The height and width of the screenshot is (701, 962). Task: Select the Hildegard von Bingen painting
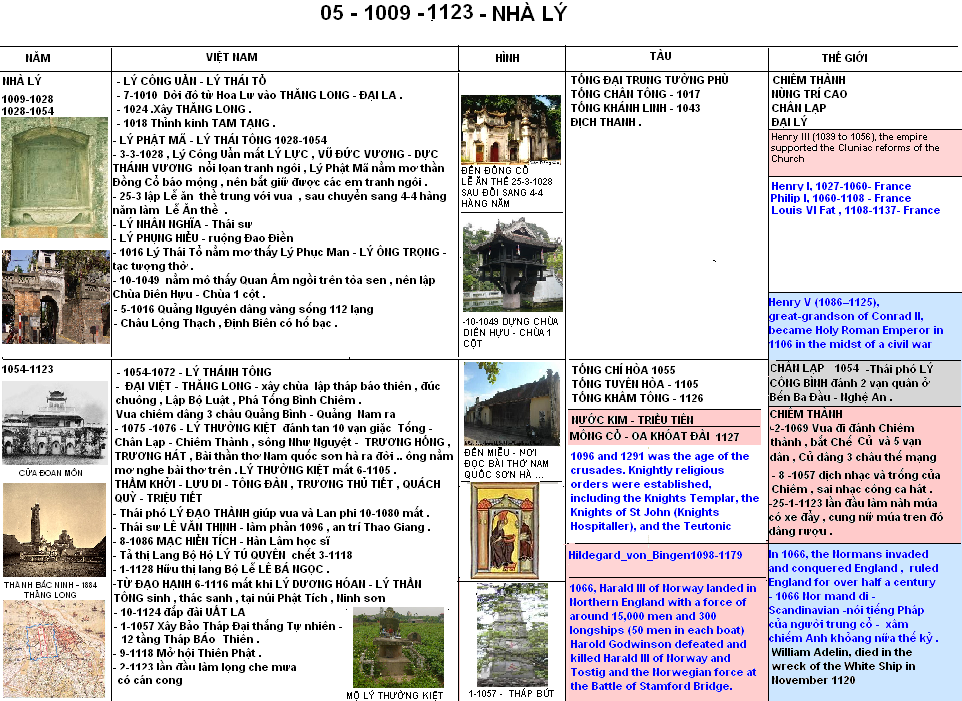click(x=505, y=531)
